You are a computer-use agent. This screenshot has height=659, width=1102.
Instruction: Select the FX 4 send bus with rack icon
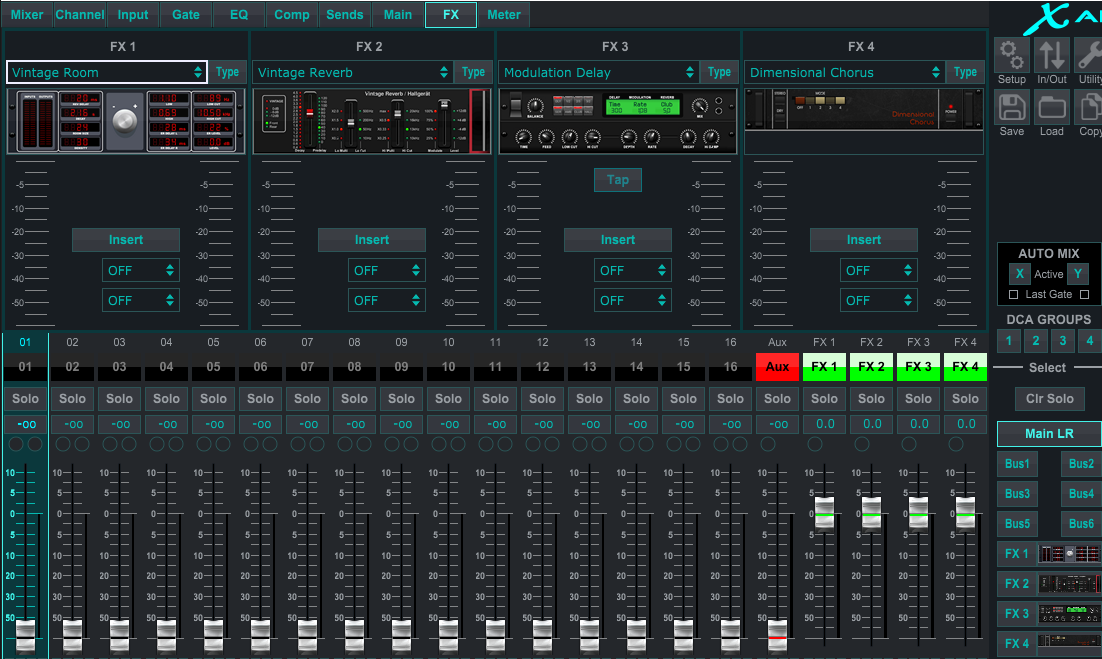[x=1049, y=643]
